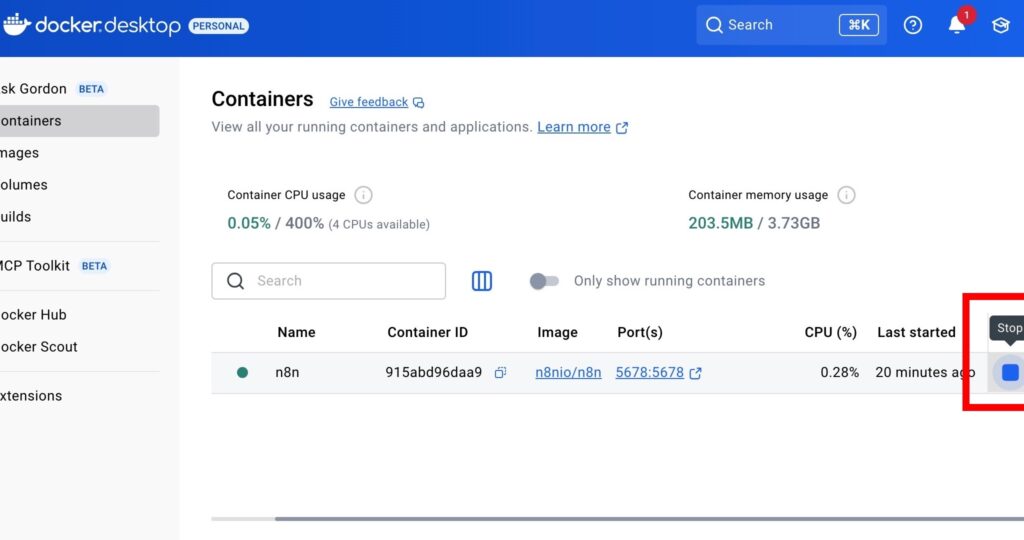Click the Container CPU usage info icon
Viewport: 1024px width, 540px height.
(364, 195)
